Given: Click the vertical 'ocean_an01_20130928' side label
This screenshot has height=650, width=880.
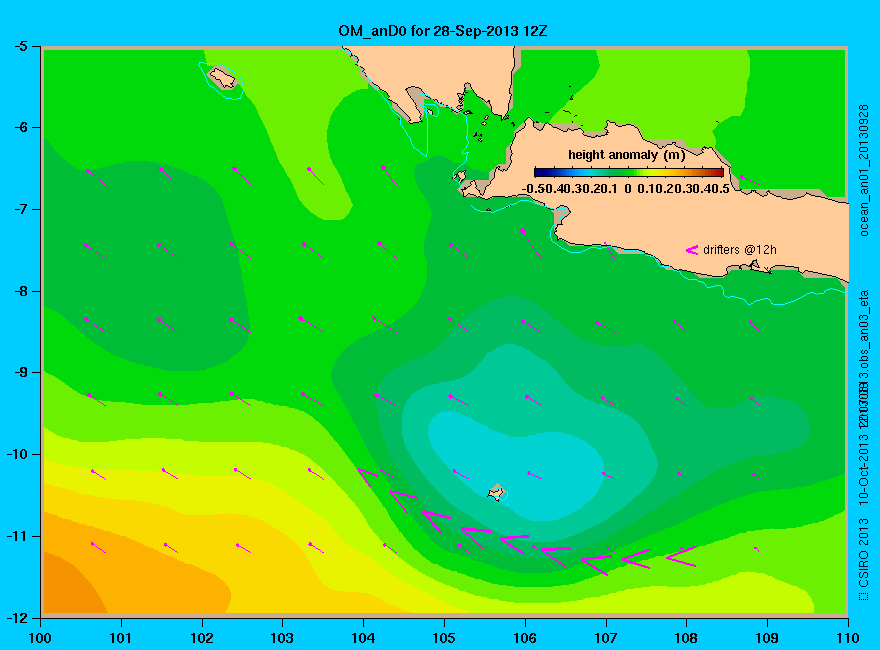Looking at the screenshot, I should [x=864, y=170].
